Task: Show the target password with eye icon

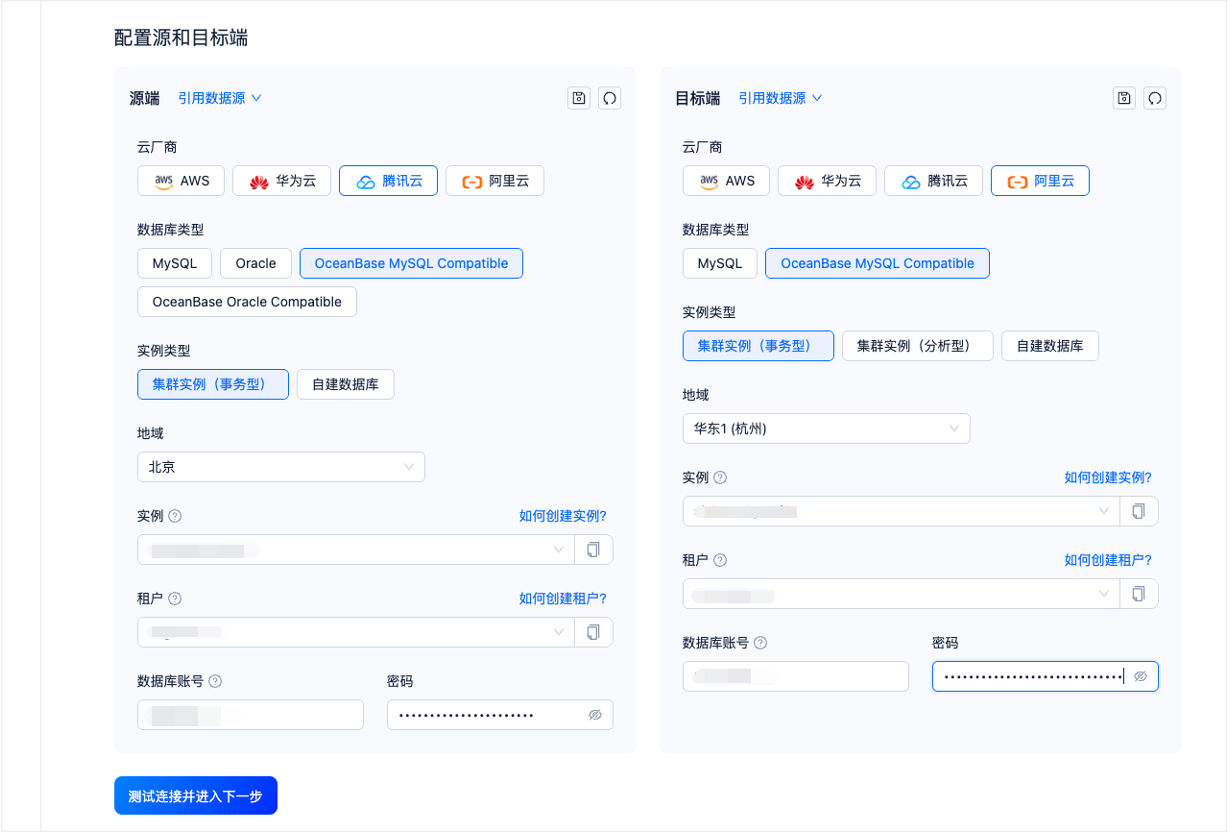Action: click(x=1140, y=677)
